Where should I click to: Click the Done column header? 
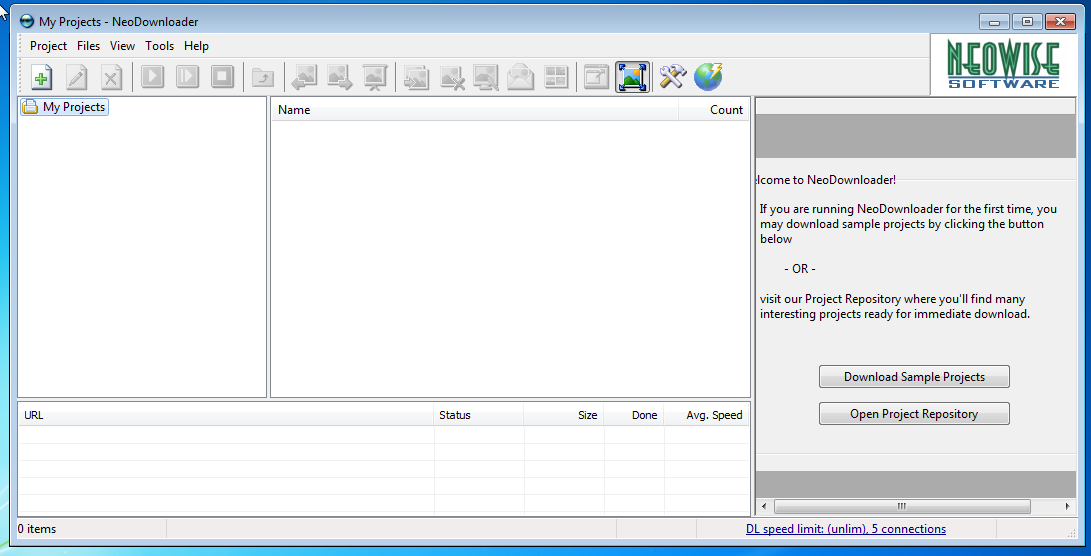point(634,415)
